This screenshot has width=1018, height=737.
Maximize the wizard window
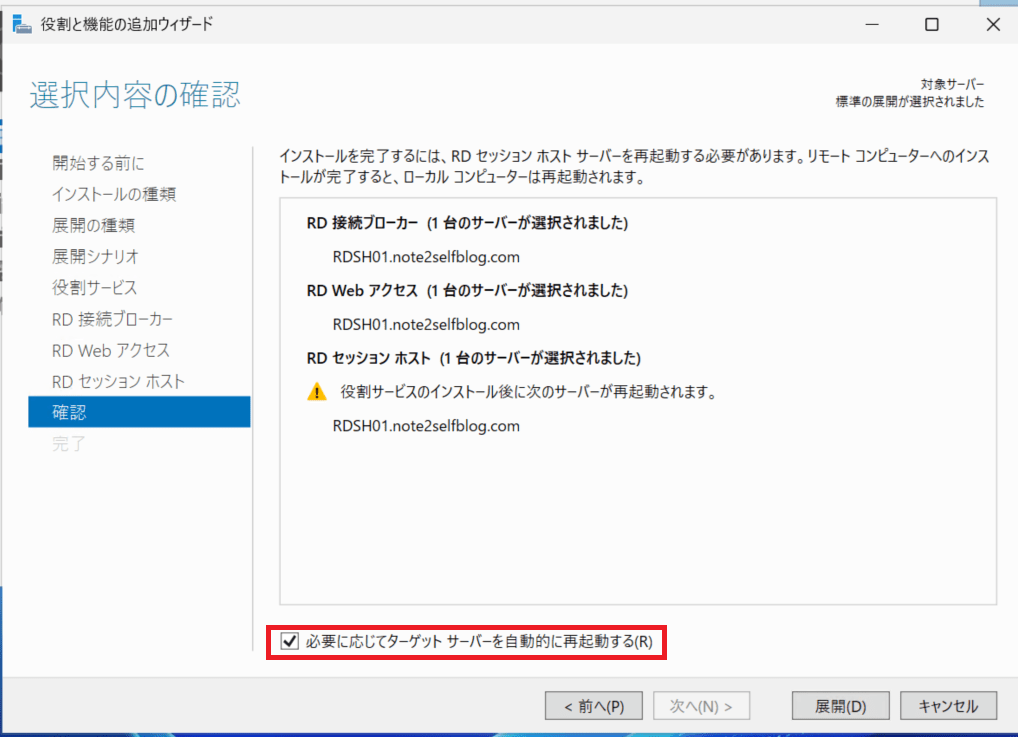(x=931, y=25)
